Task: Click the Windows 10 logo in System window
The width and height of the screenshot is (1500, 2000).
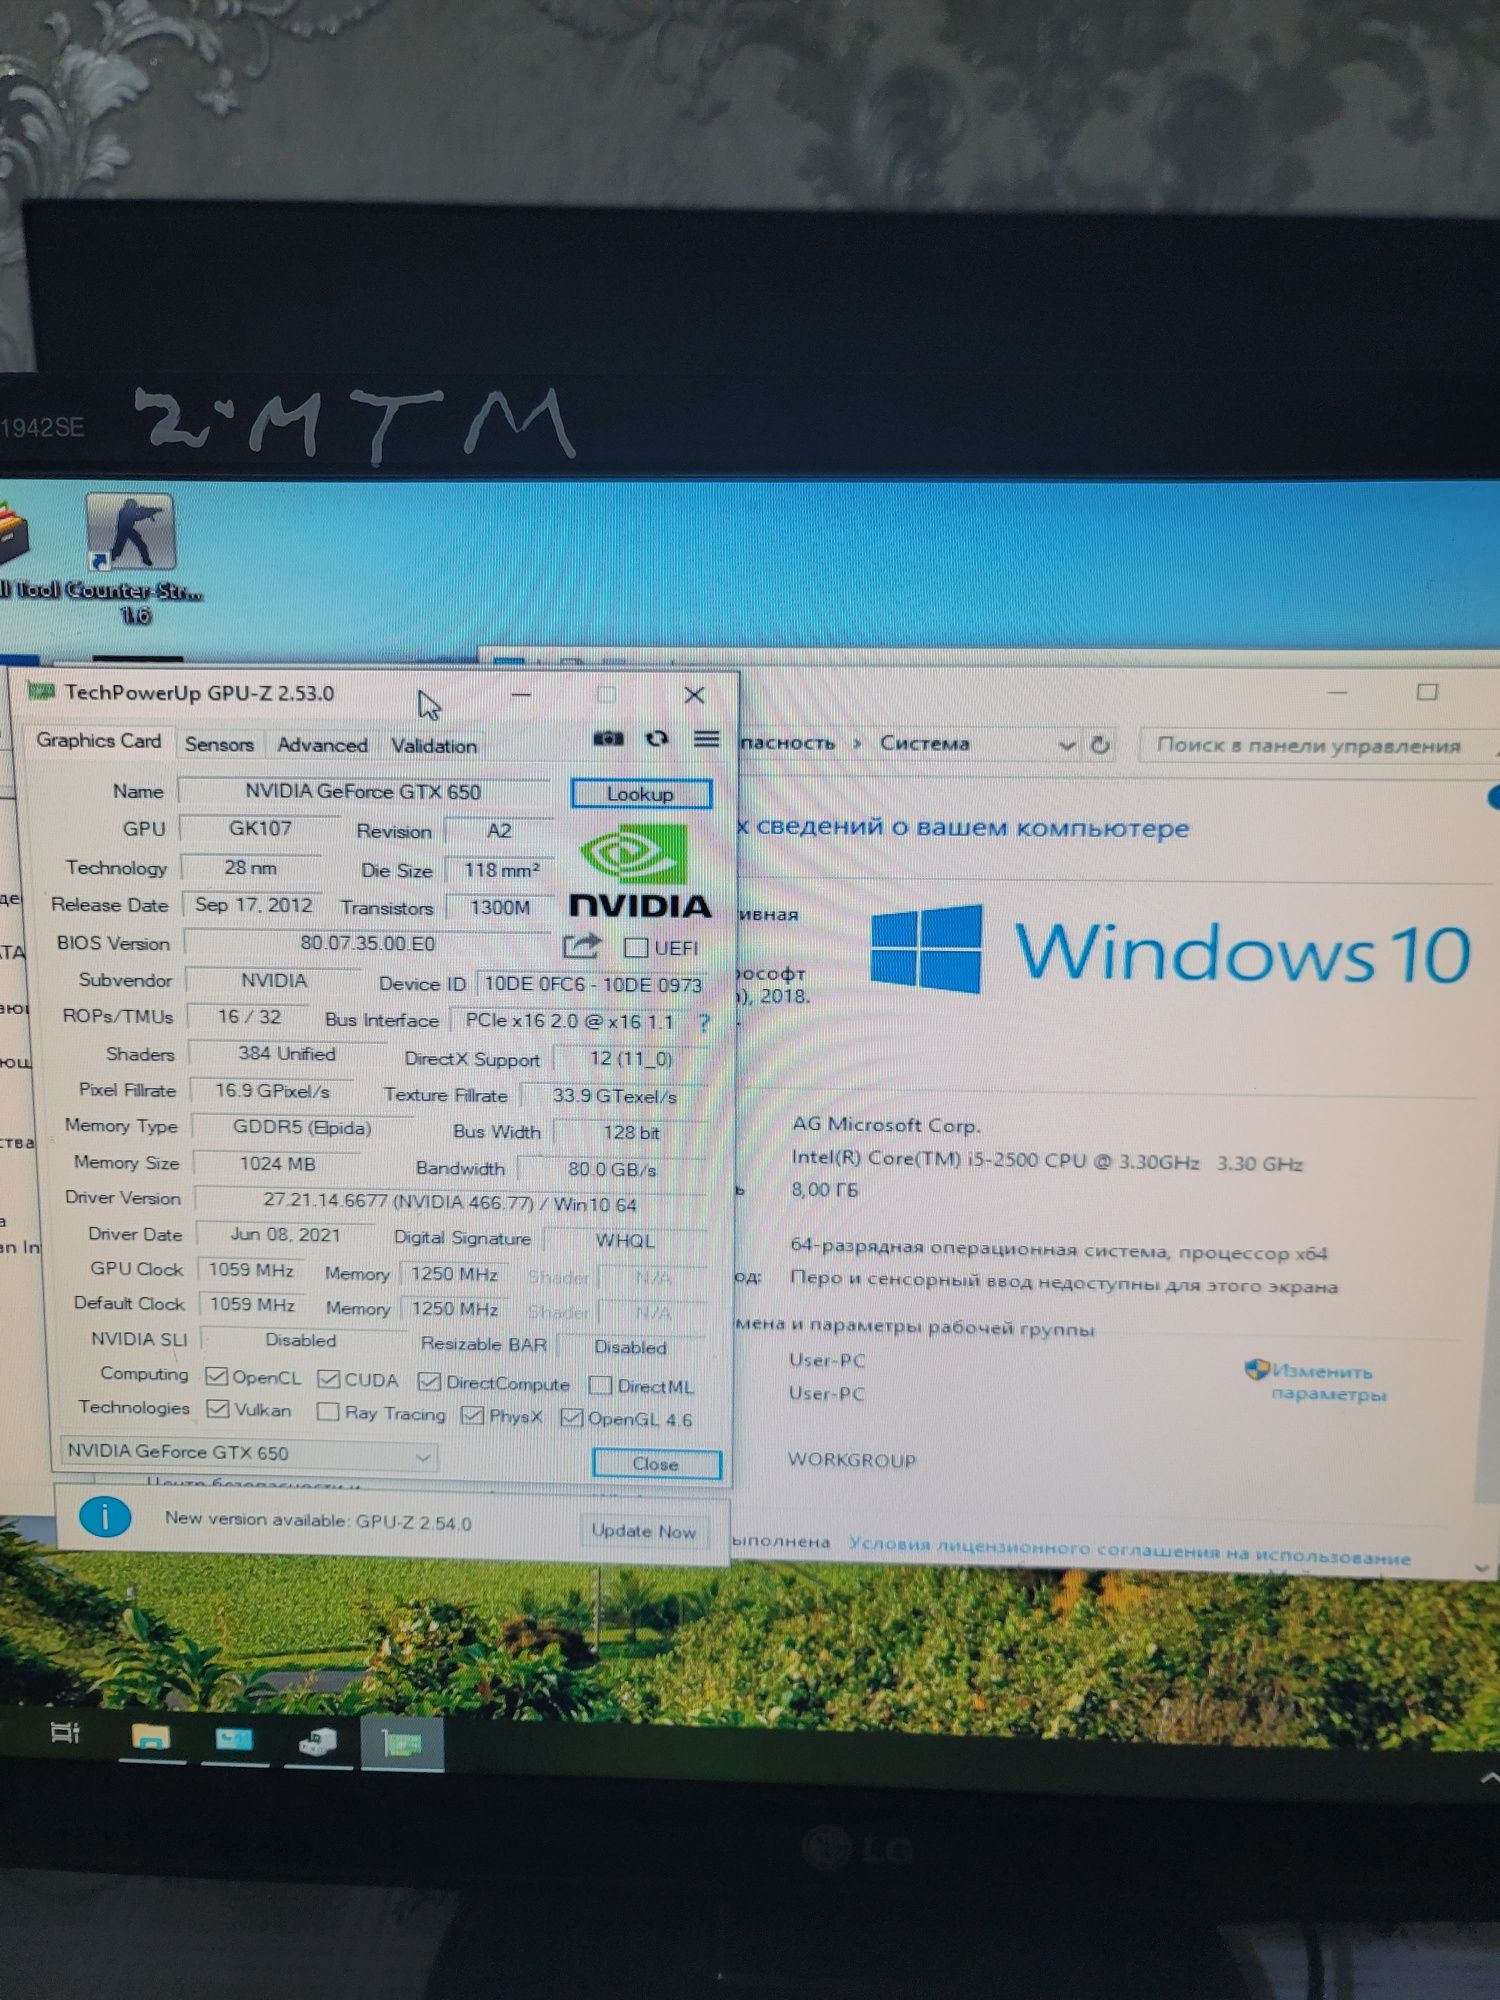Action: [x=1170, y=950]
